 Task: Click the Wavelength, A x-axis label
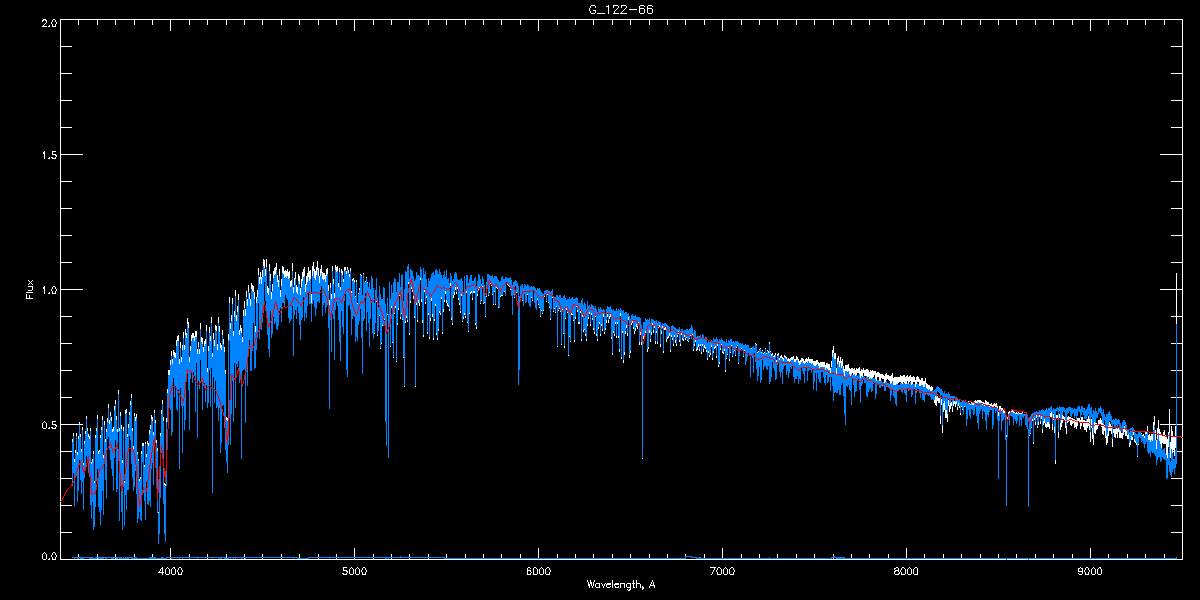pyautogui.click(x=620, y=584)
